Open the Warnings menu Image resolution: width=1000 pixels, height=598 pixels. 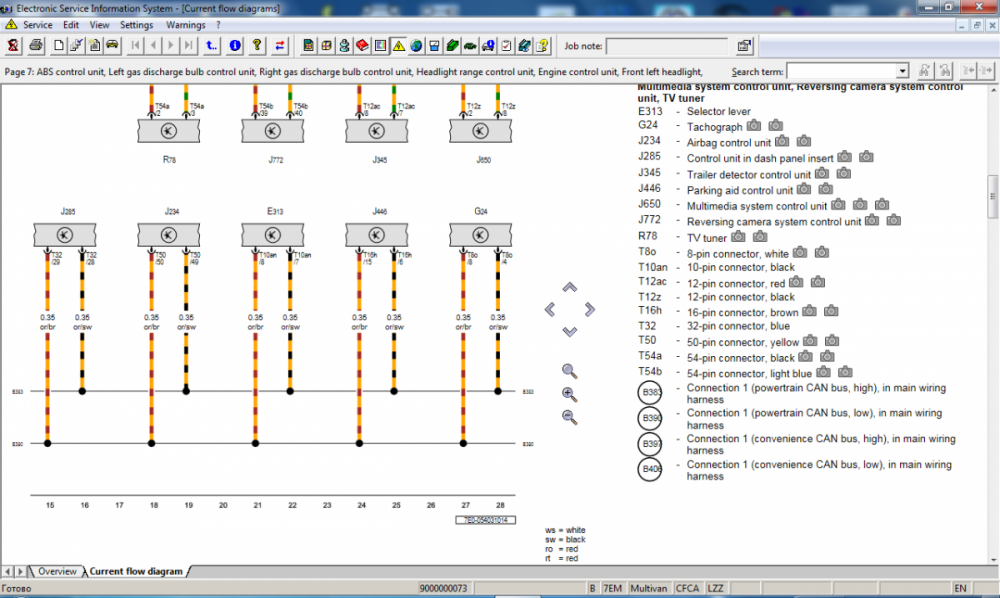(186, 24)
